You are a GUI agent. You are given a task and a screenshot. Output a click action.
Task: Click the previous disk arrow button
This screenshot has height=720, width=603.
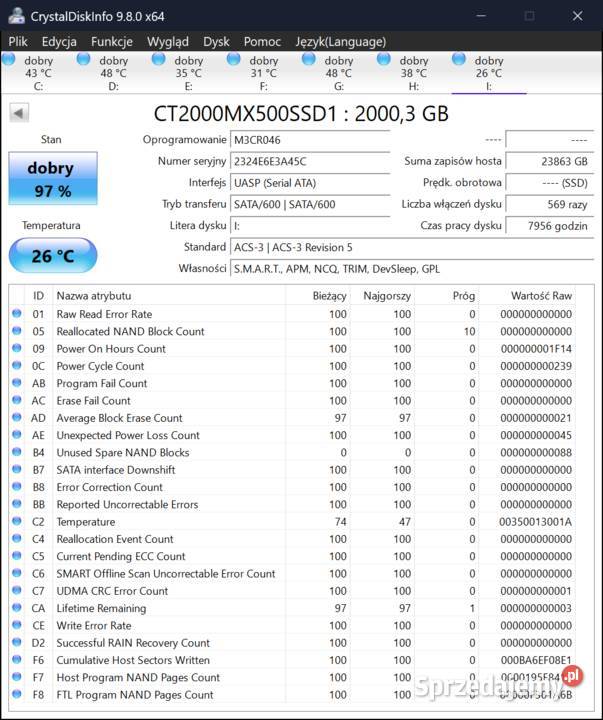tap(19, 113)
